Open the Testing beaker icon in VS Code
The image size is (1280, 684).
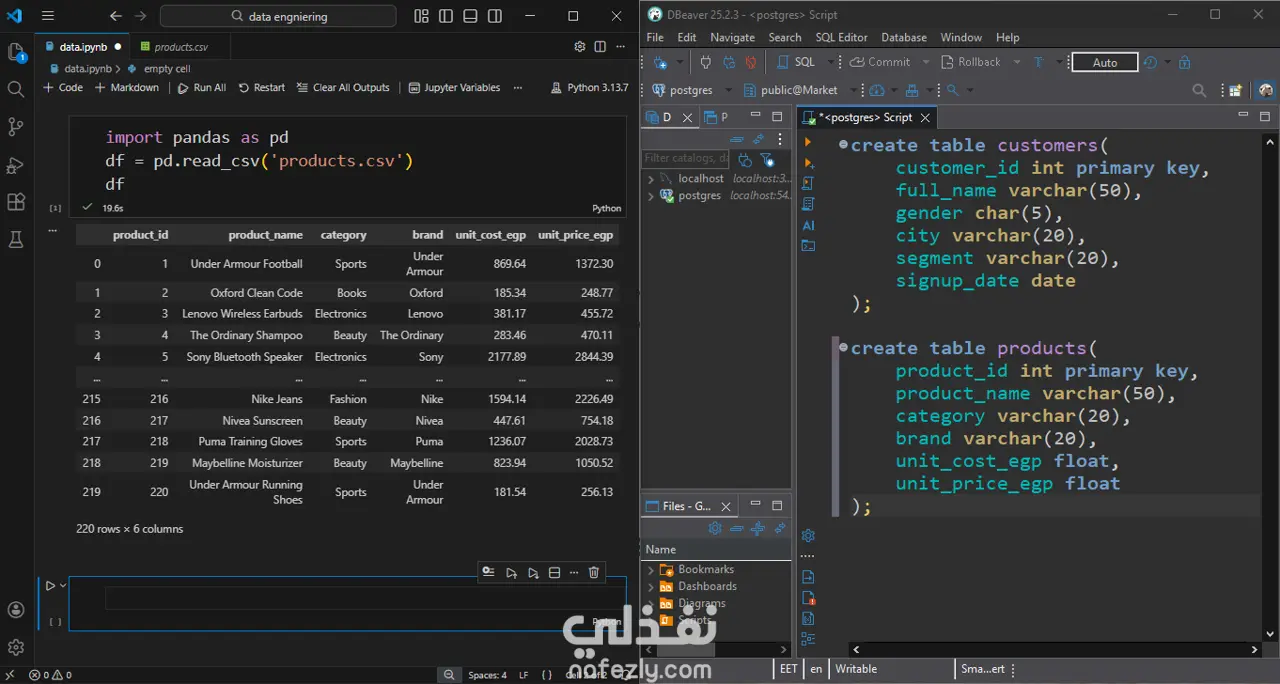[15, 240]
